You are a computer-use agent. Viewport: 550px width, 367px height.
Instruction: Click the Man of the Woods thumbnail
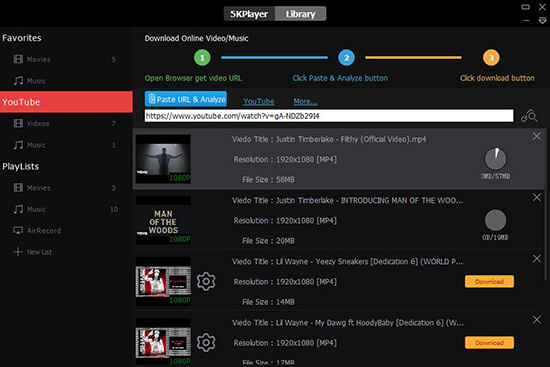click(x=163, y=220)
